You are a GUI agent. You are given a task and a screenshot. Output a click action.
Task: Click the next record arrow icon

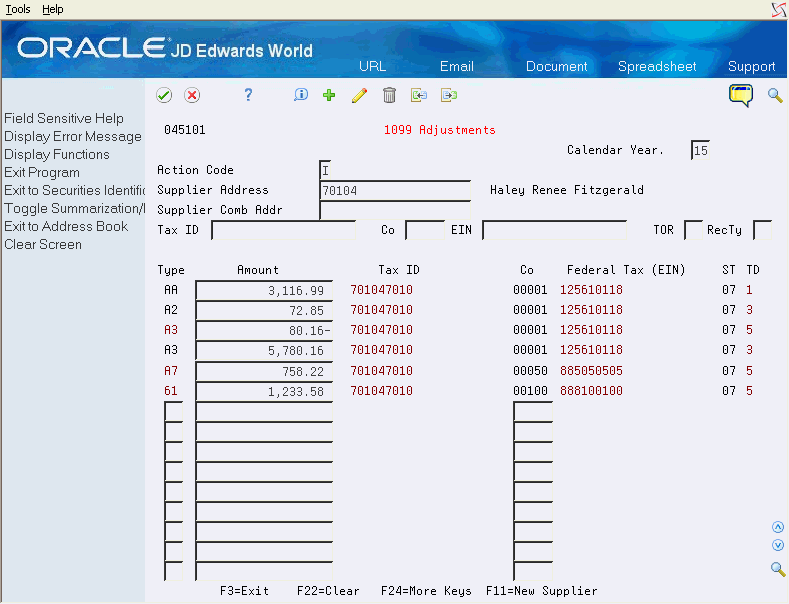coord(449,95)
